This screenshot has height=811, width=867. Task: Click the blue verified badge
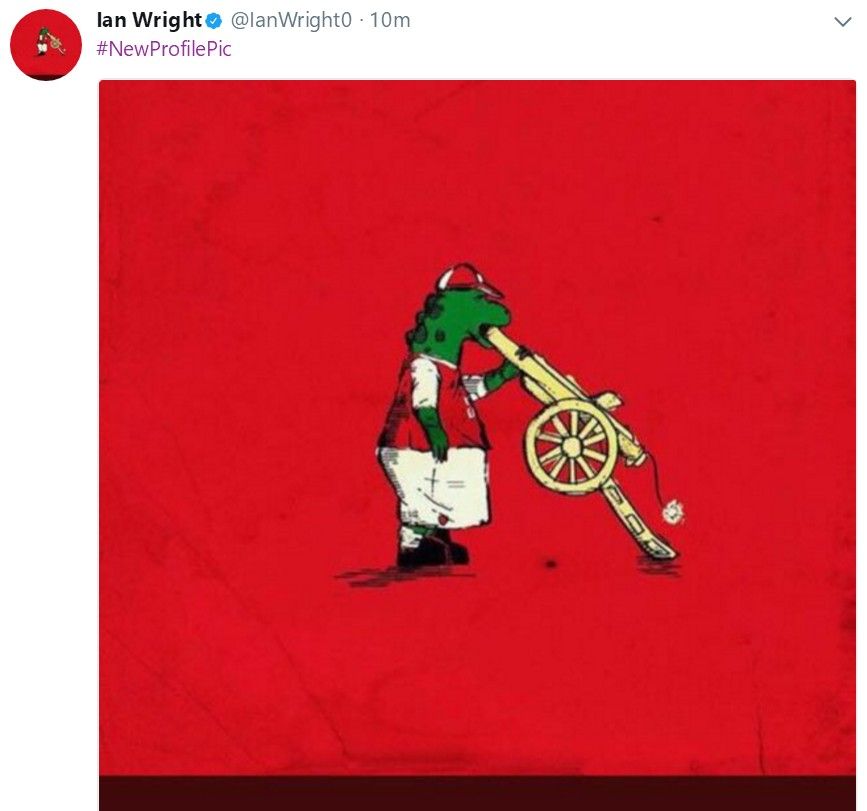tap(214, 22)
